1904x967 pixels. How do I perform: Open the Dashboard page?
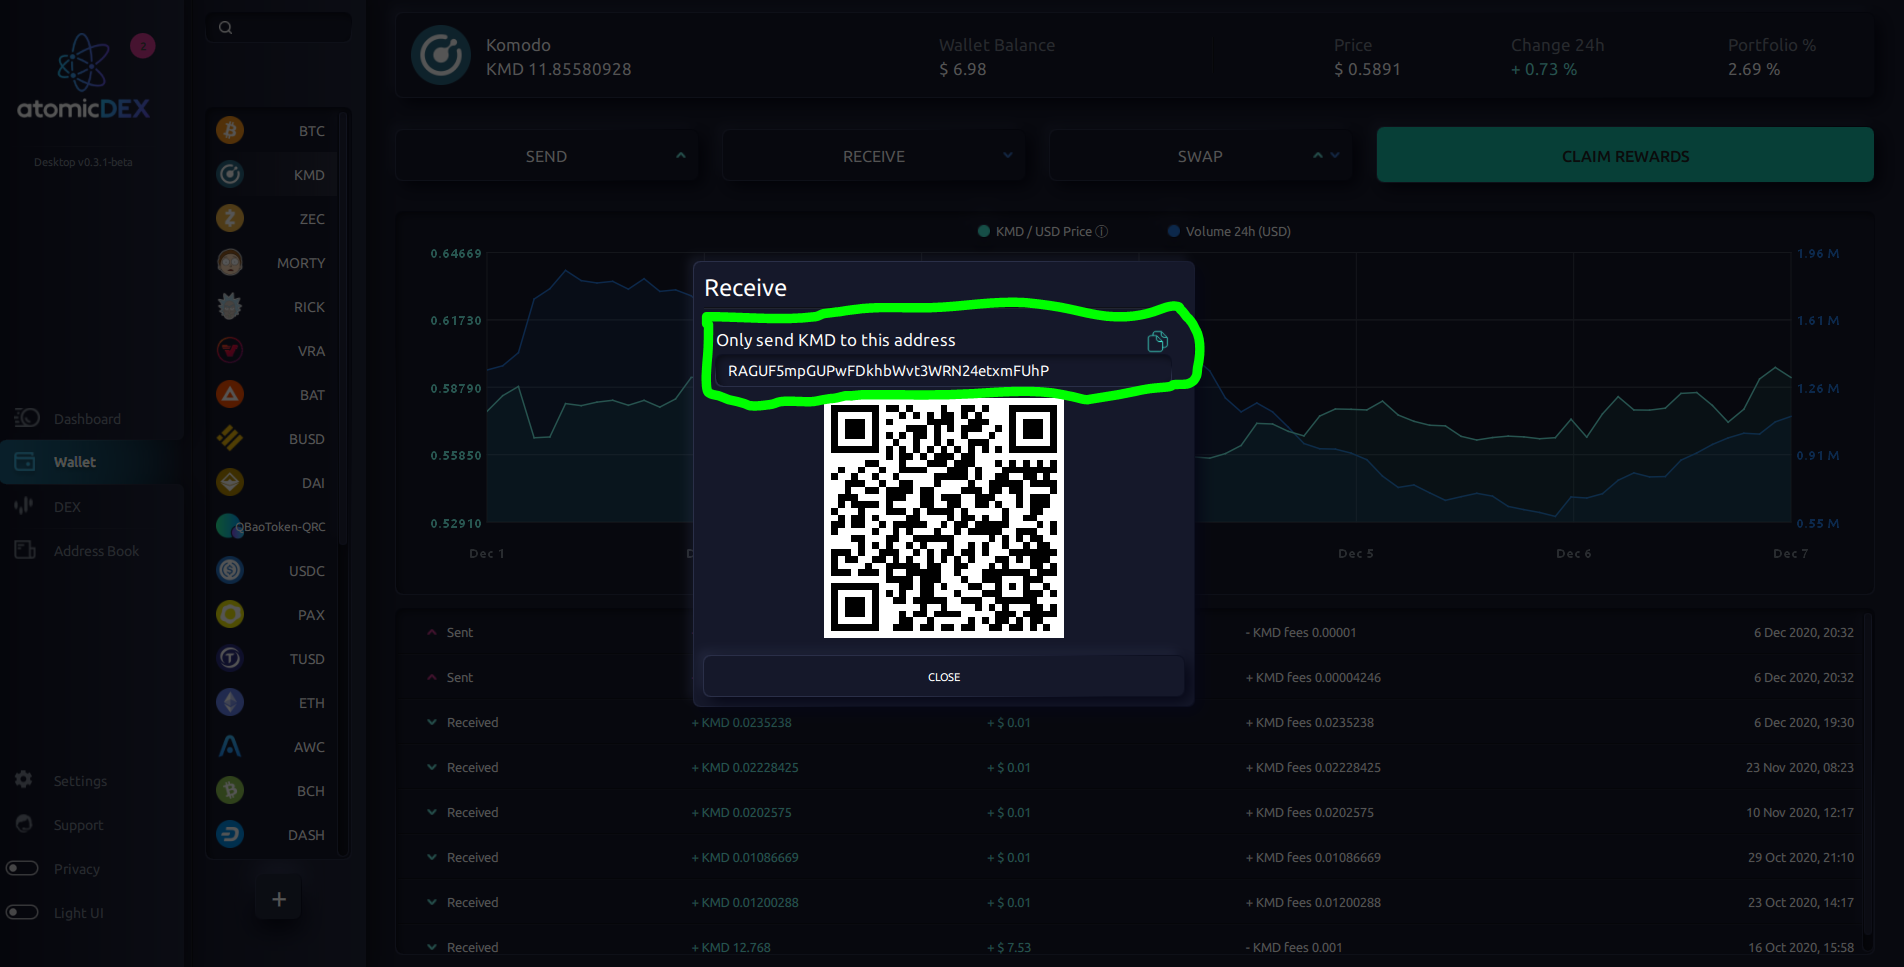[88, 418]
